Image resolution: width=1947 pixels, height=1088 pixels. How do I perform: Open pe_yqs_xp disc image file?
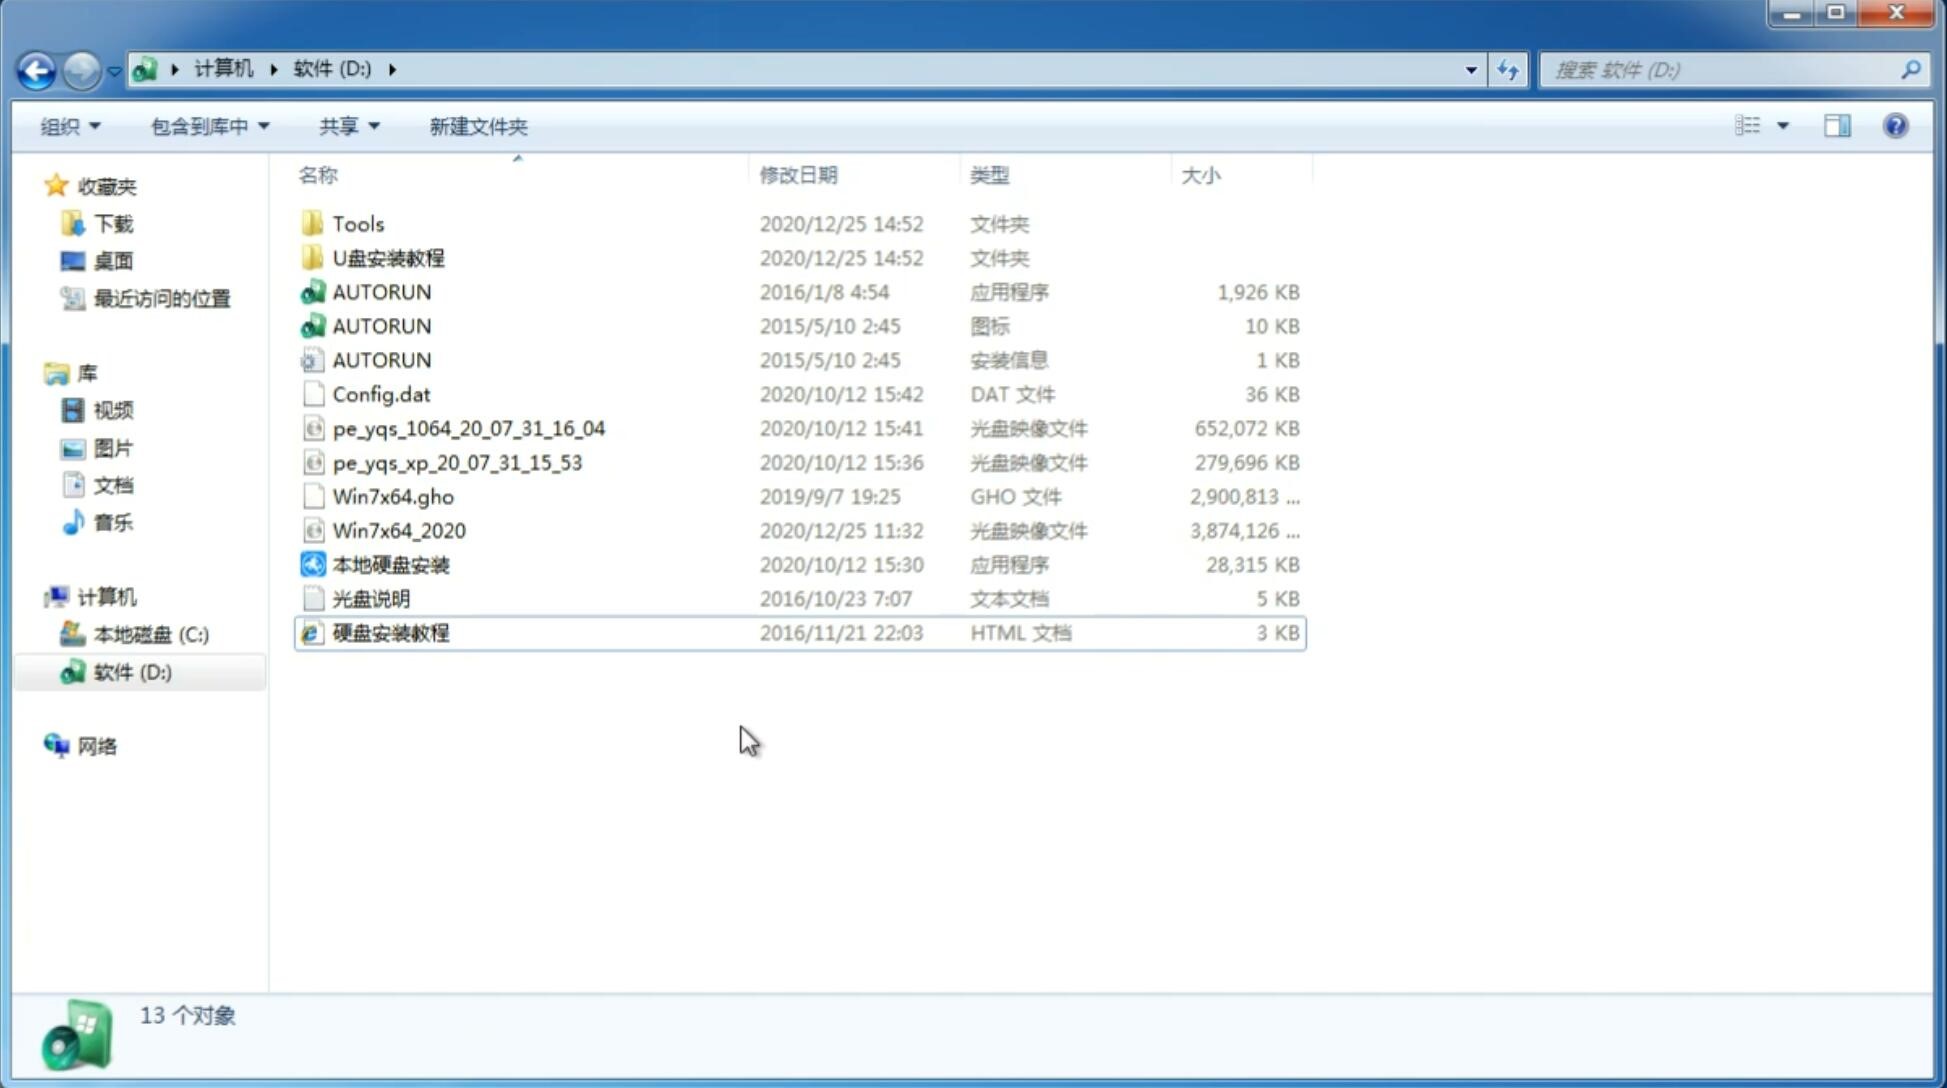pos(457,461)
